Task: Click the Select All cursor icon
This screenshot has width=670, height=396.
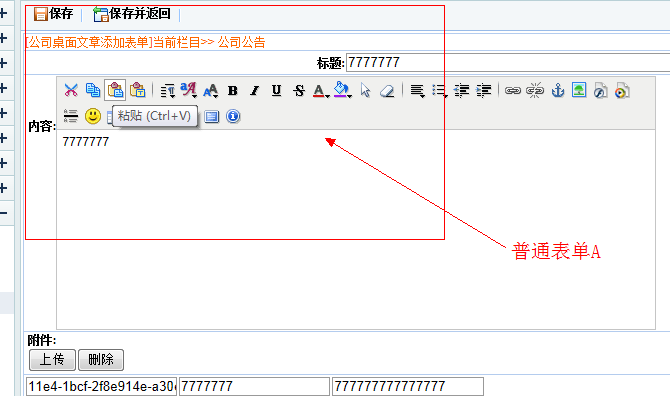Action: click(x=365, y=90)
